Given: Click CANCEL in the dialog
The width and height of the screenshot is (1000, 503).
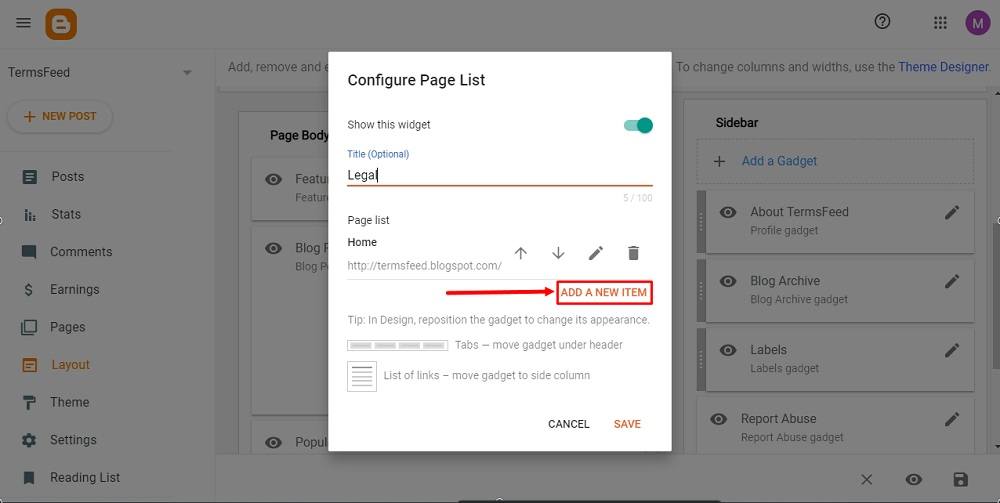Looking at the screenshot, I should [x=569, y=424].
